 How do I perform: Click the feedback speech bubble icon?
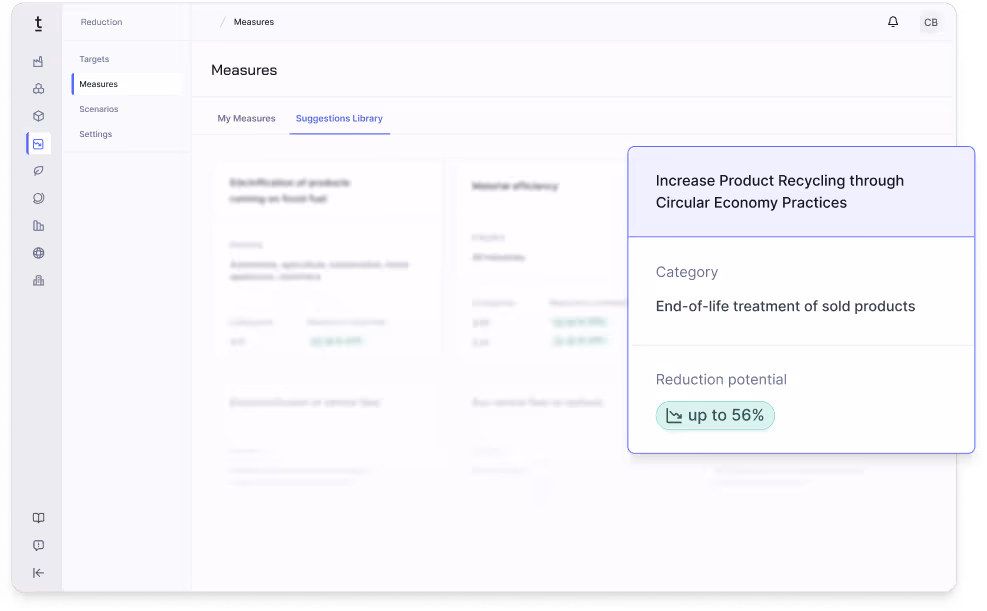click(x=38, y=545)
